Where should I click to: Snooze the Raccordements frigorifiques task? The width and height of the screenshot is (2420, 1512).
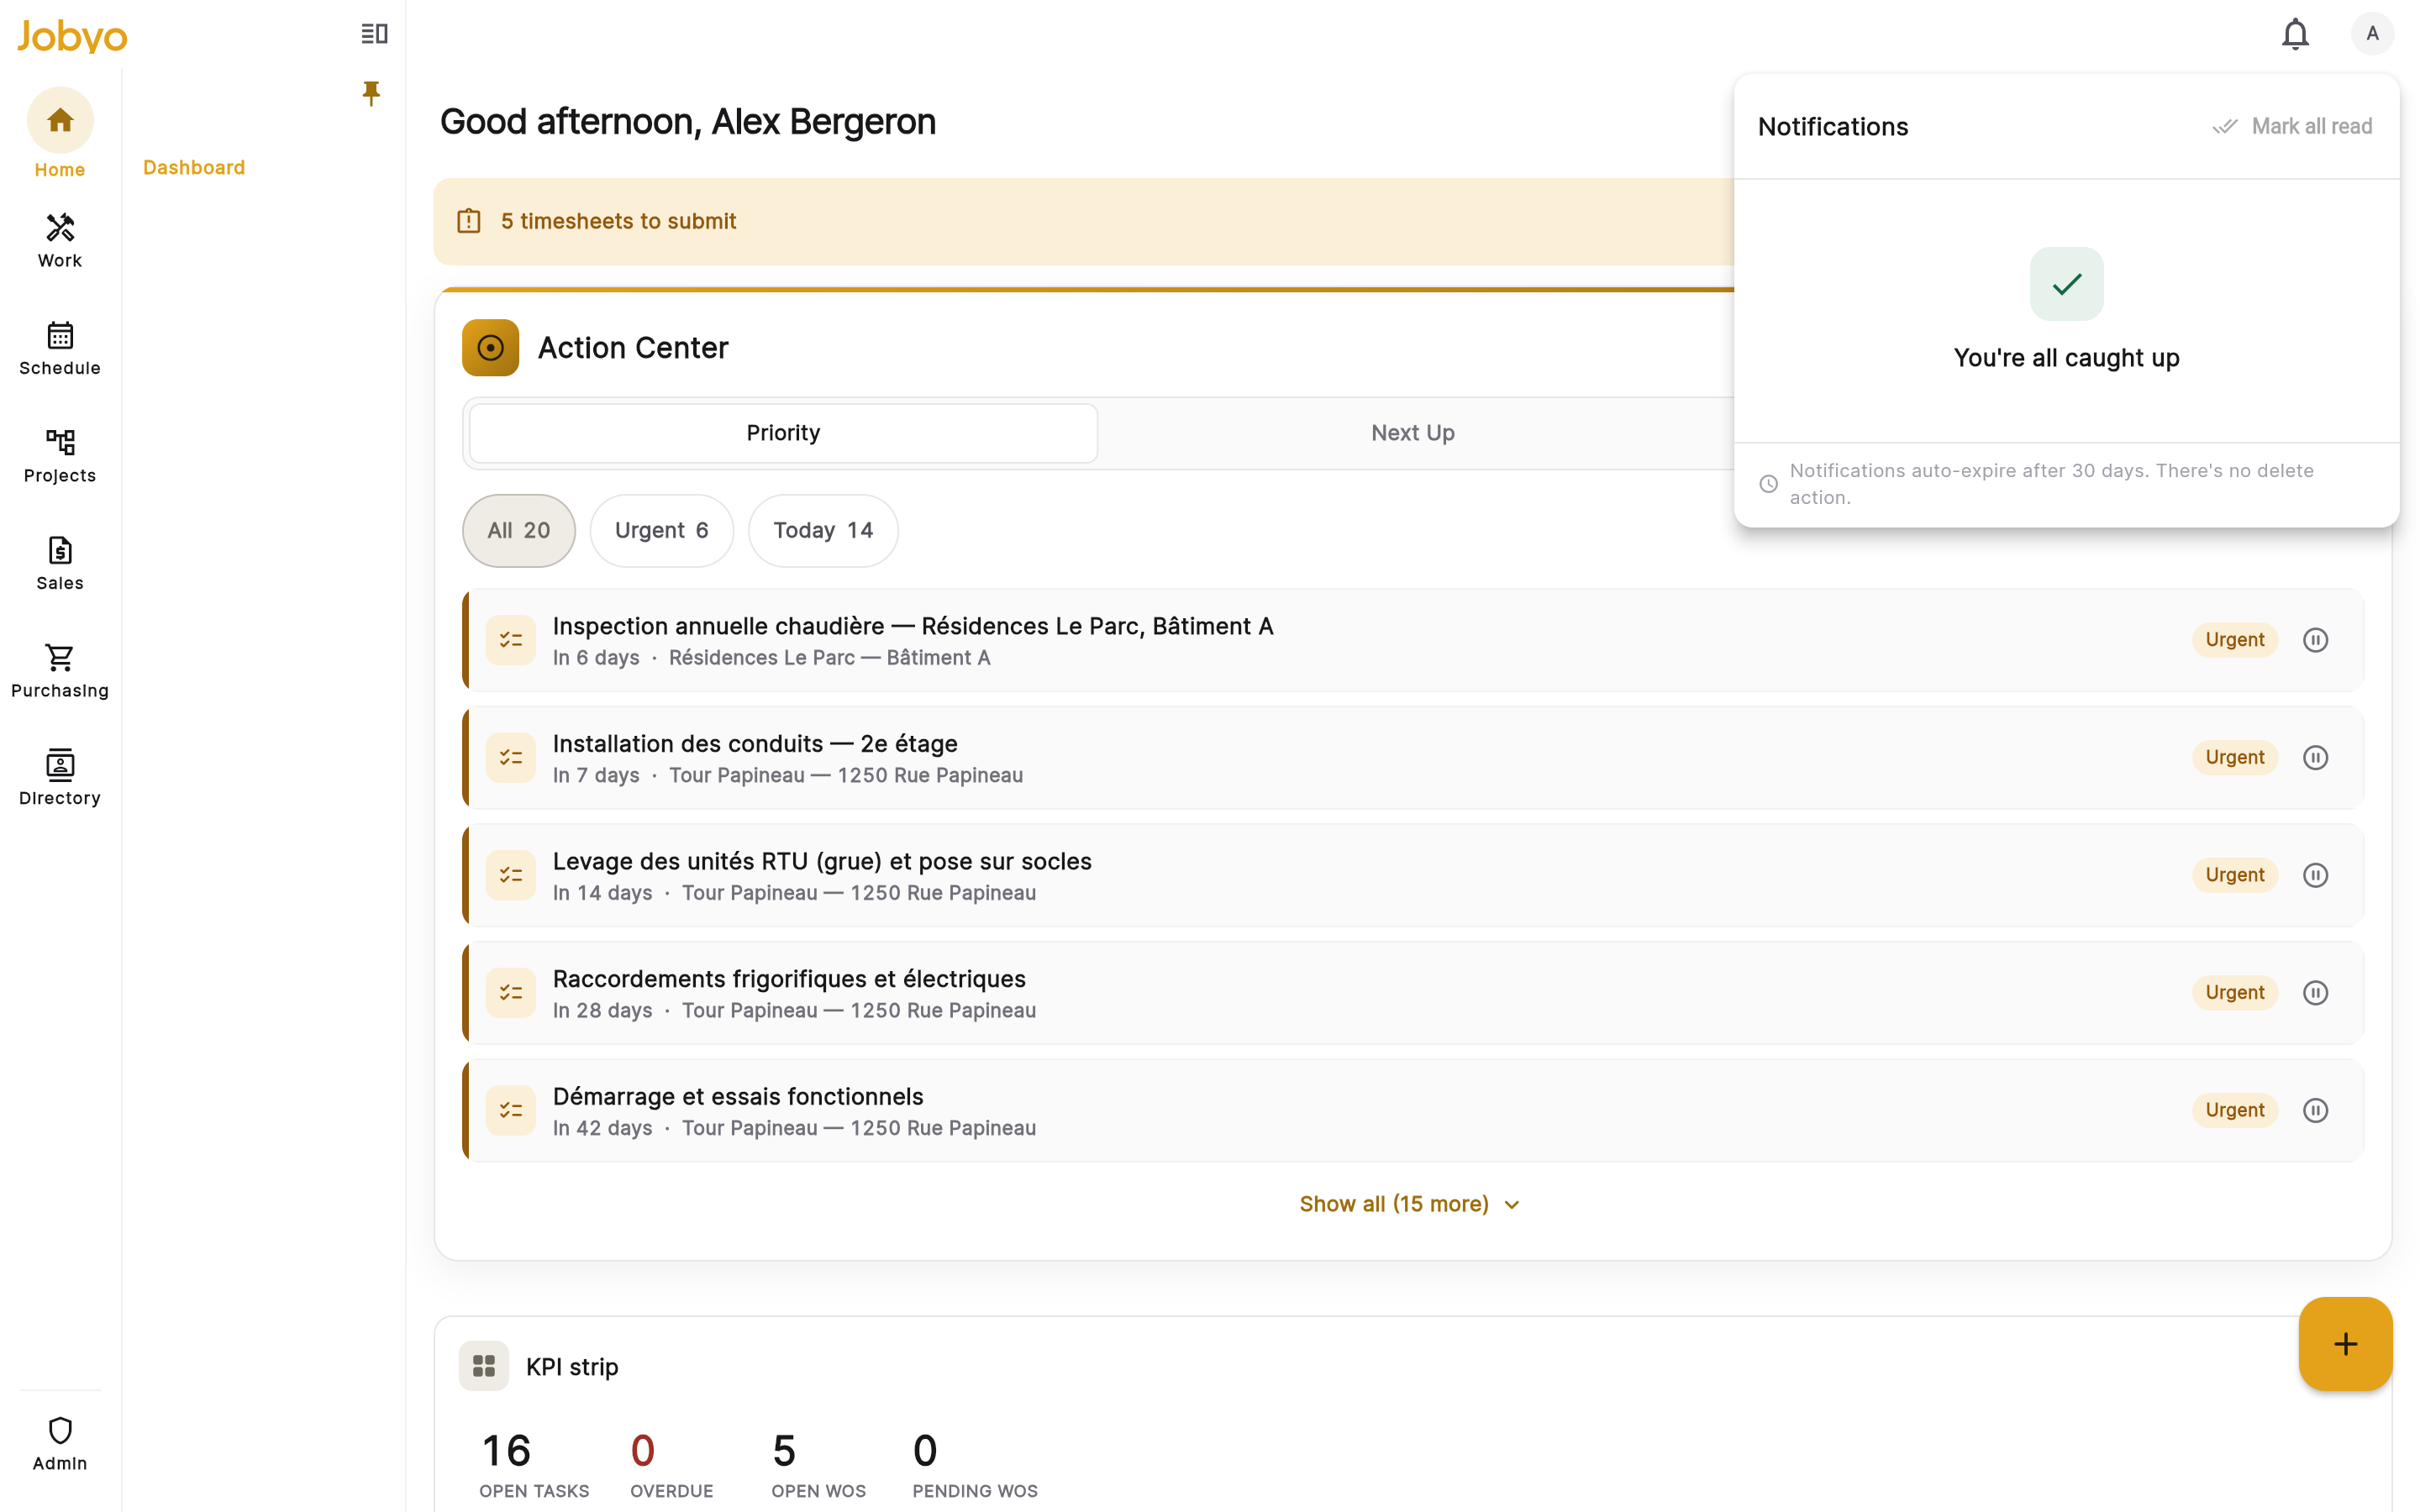click(x=2315, y=993)
